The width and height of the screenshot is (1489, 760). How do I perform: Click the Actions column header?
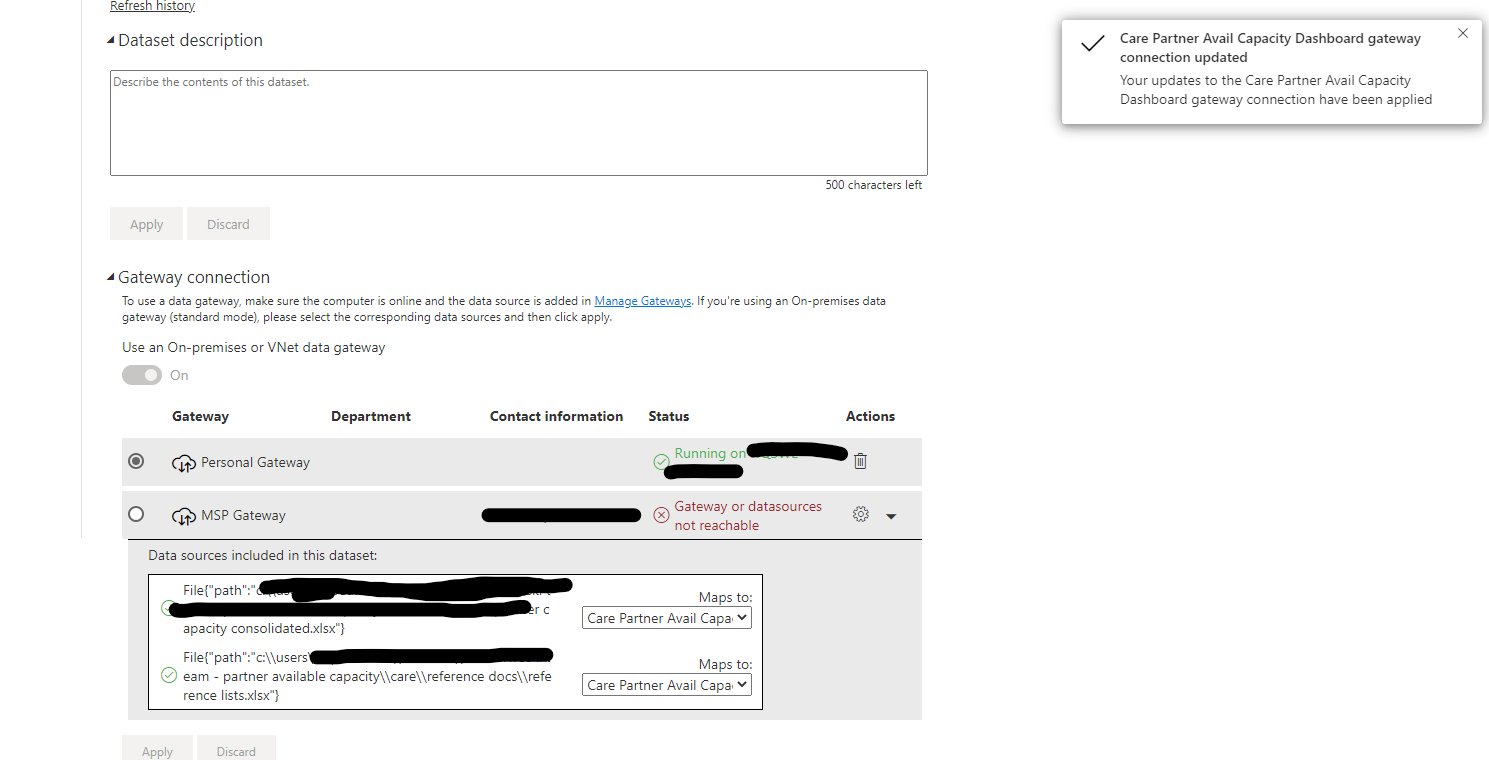tap(870, 416)
